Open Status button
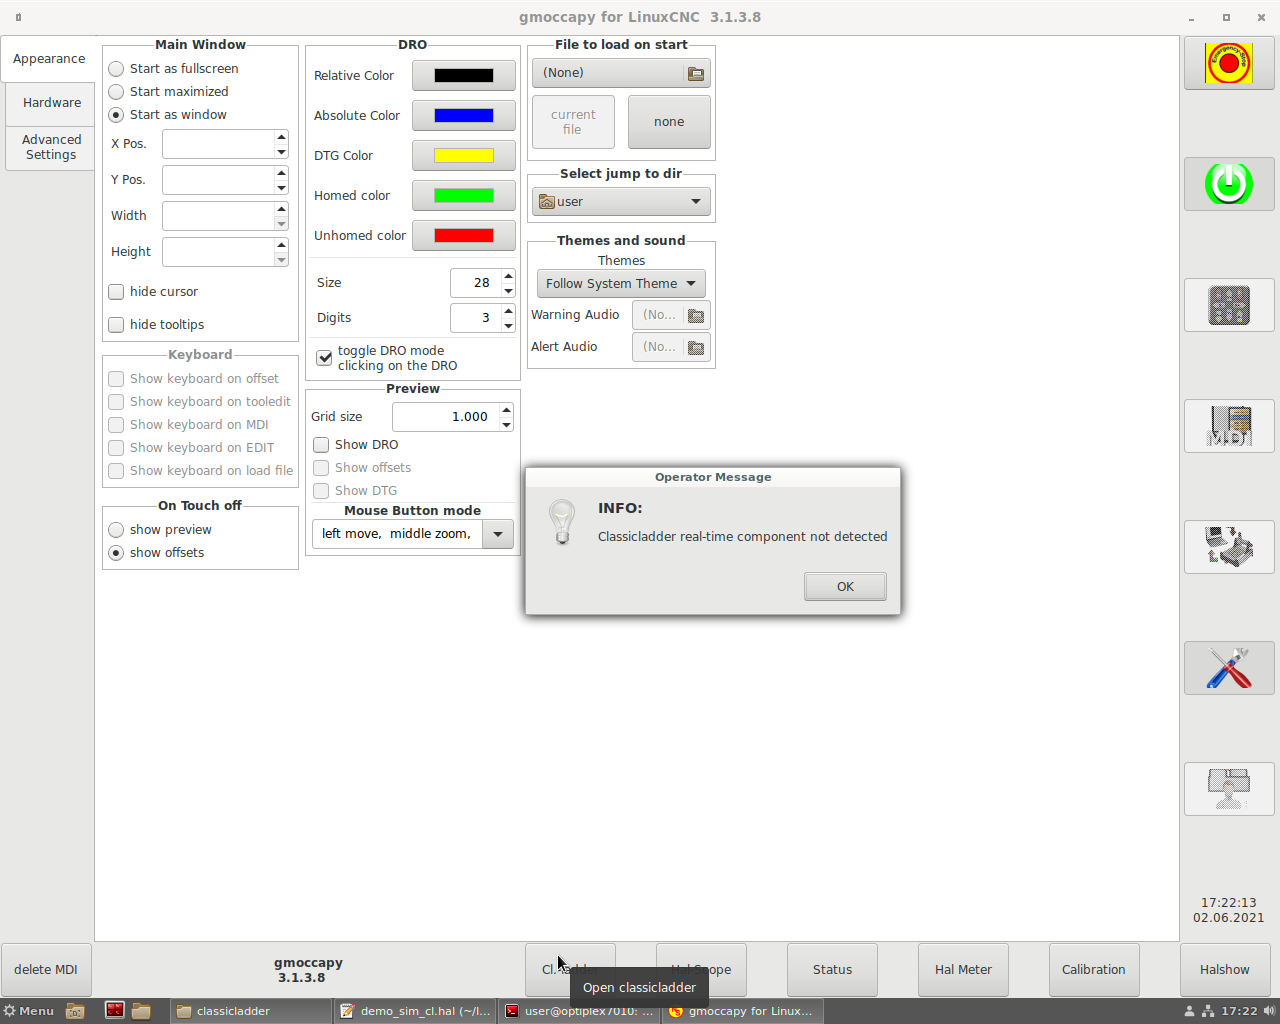Viewport: 1280px width, 1024px height. [x=832, y=970]
